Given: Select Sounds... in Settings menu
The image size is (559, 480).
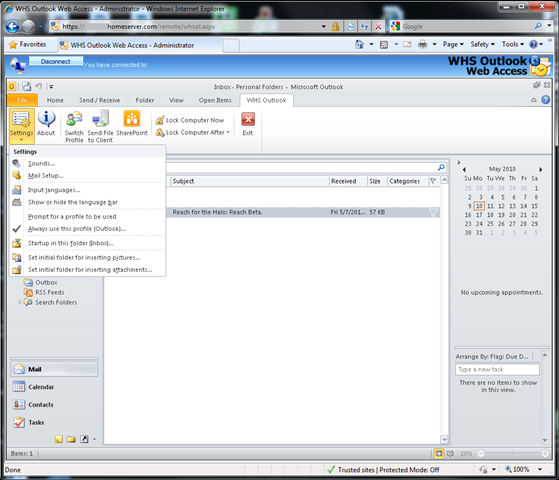Looking at the screenshot, I should [88, 163].
